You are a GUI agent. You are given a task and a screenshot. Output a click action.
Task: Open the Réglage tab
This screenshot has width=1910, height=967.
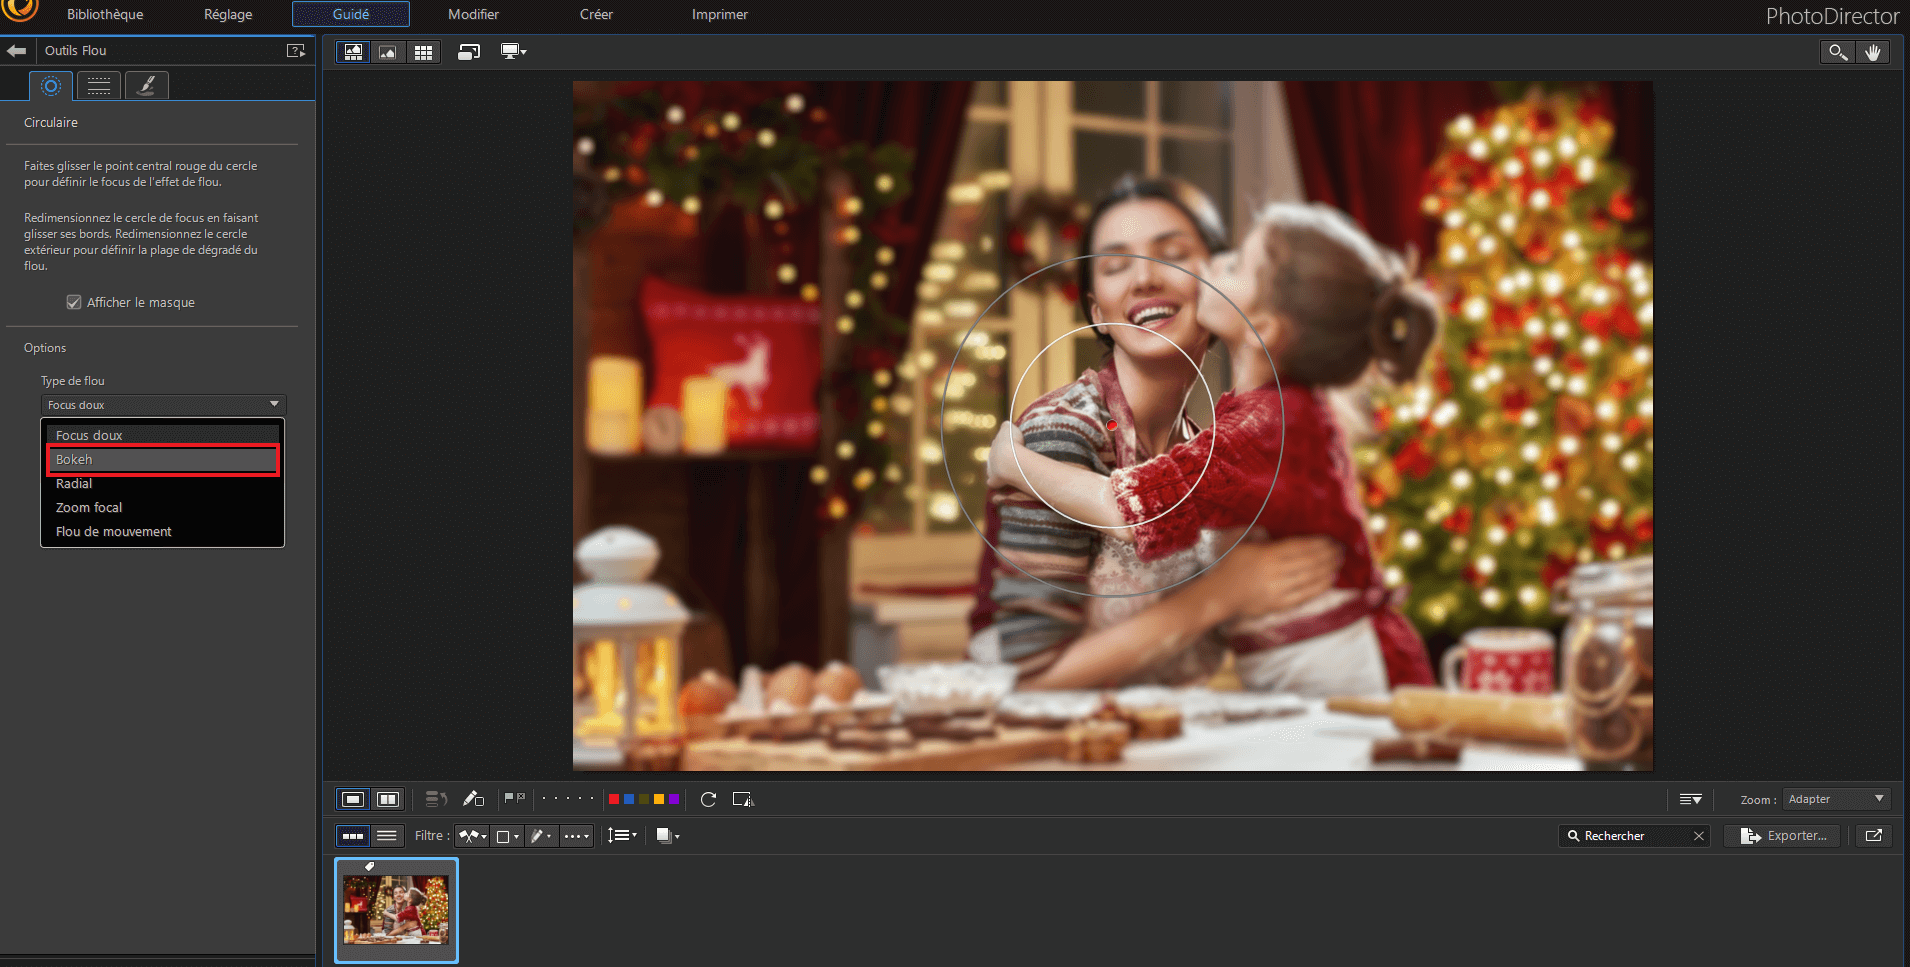click(x=228, y=14)
